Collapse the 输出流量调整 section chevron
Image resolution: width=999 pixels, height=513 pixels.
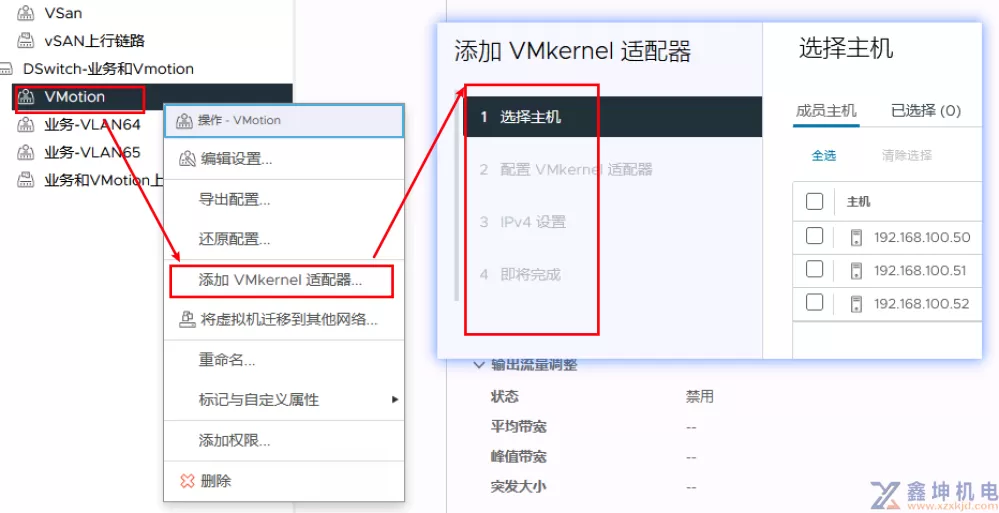coord(478,365)
